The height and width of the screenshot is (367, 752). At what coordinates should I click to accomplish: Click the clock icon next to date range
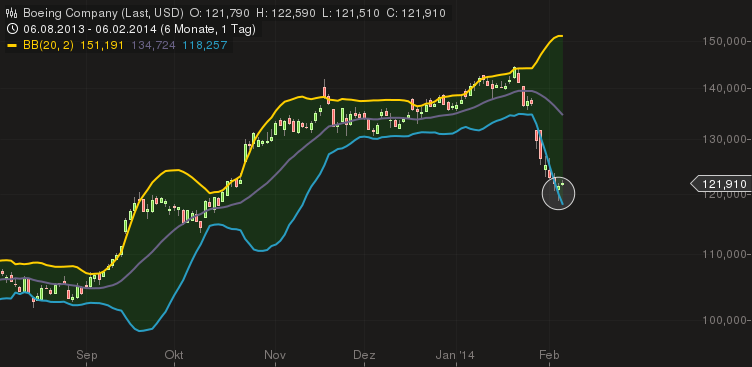coord(12,29)
